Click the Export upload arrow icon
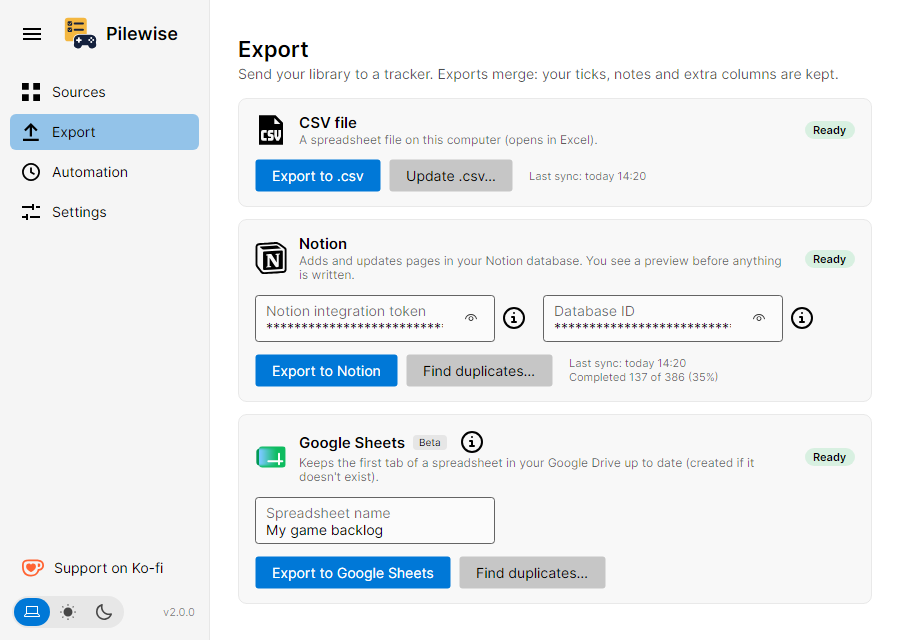The image size is (900, 640). click(x=30, y=132)
